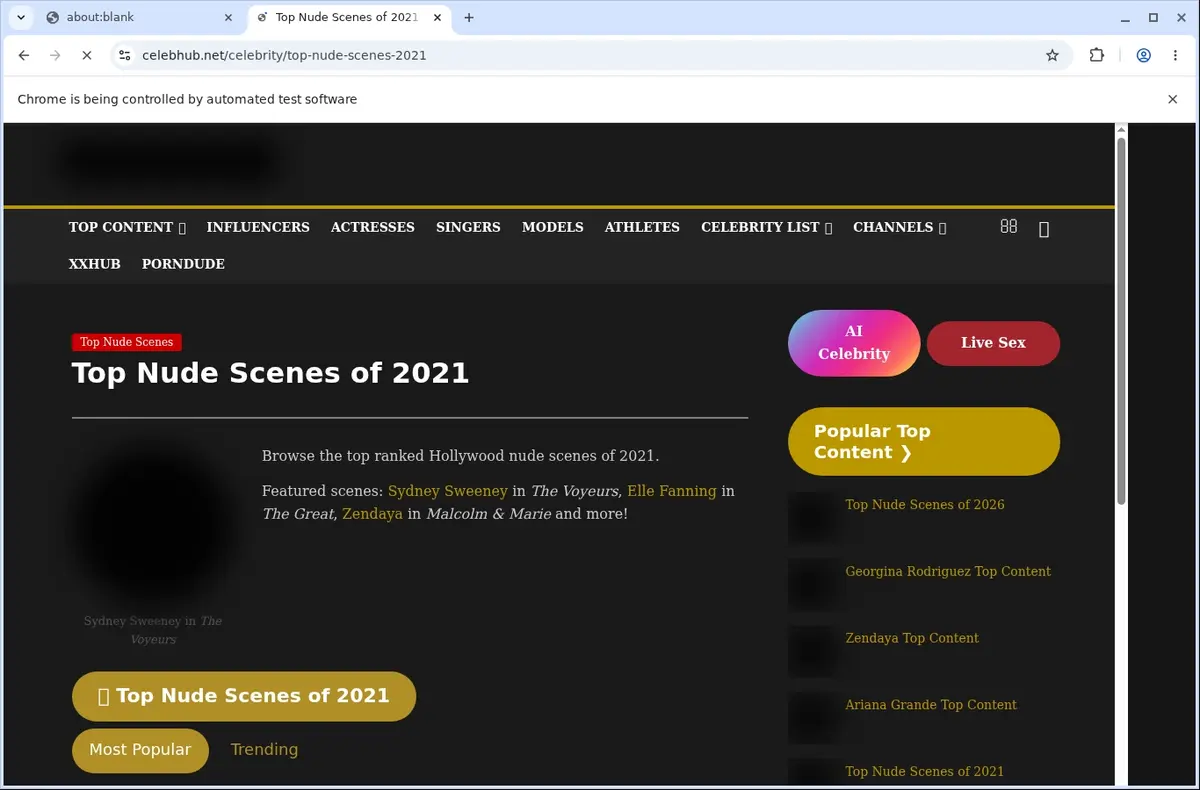Open Chrome's three-dot menu

click(x=1175, y=56)
